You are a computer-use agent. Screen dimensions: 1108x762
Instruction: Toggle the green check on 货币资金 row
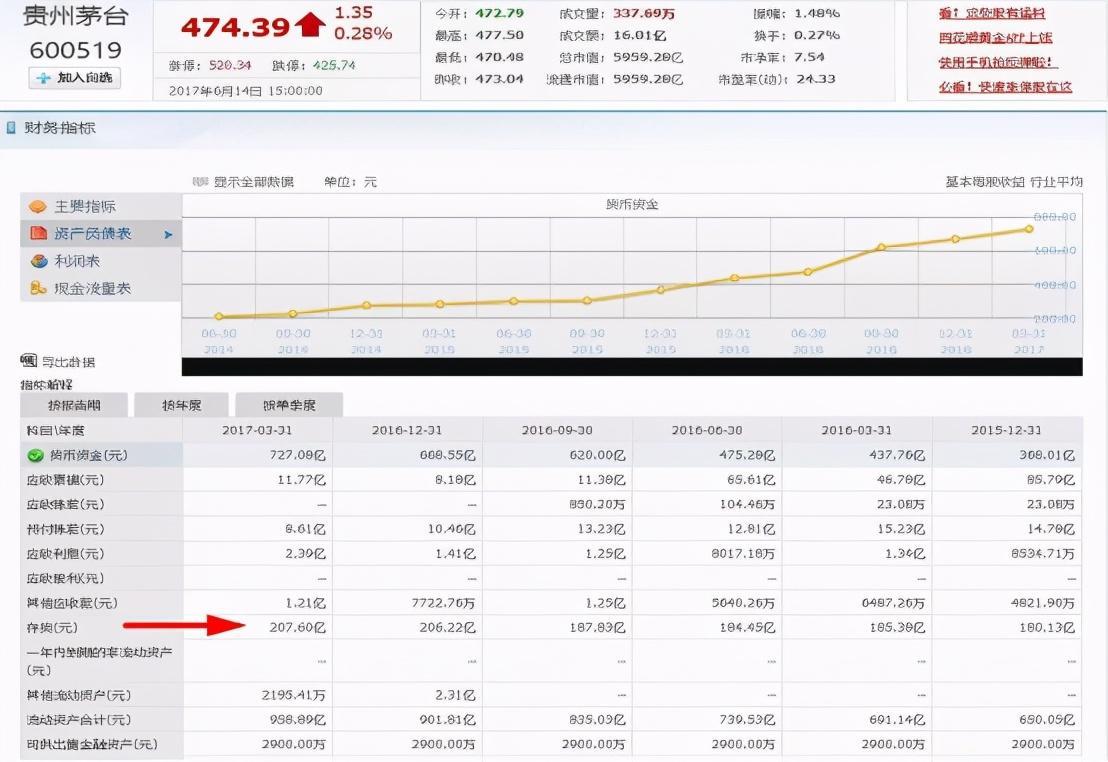coord(36,455)
